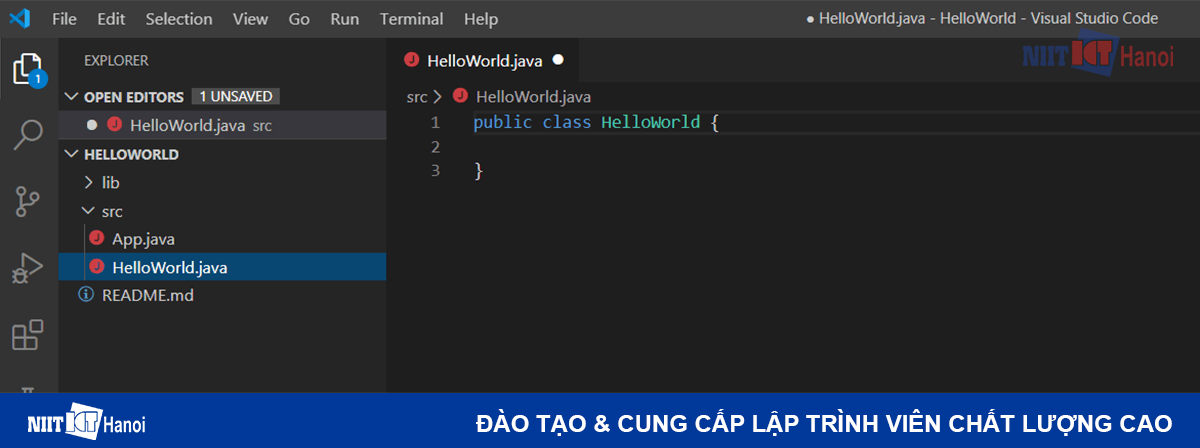Click the EXPLORER panel title

pos(116,60)
